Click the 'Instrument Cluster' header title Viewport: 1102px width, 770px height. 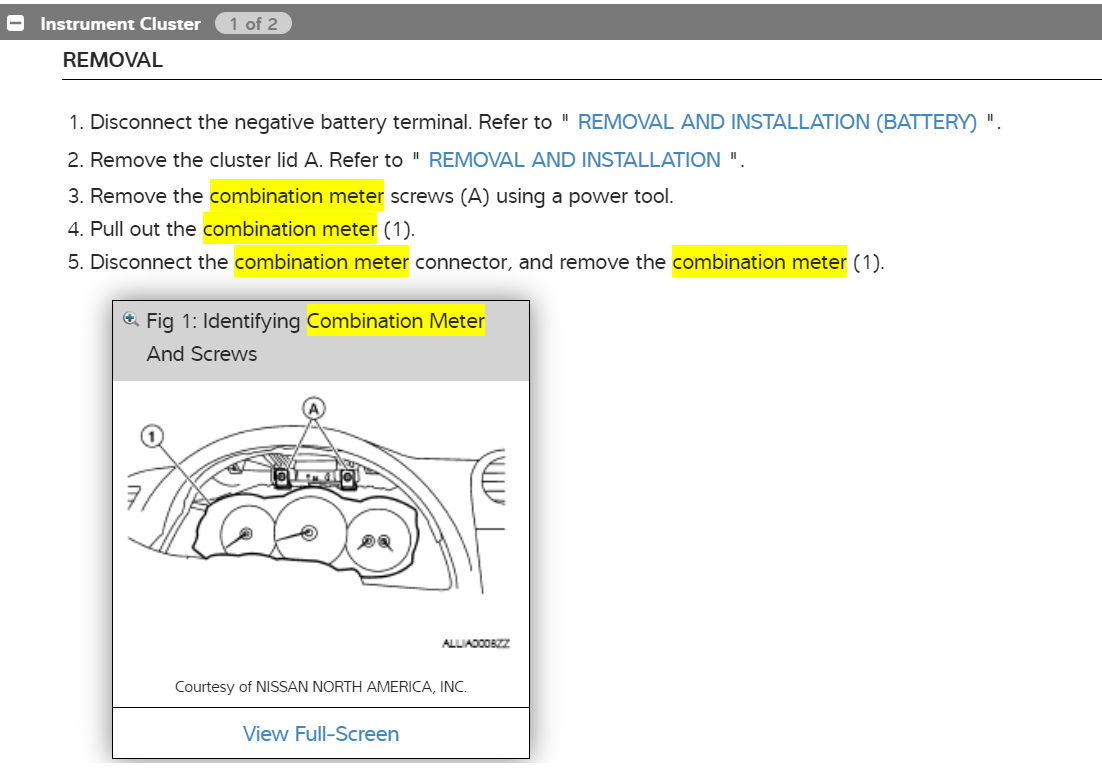[120, 24]
